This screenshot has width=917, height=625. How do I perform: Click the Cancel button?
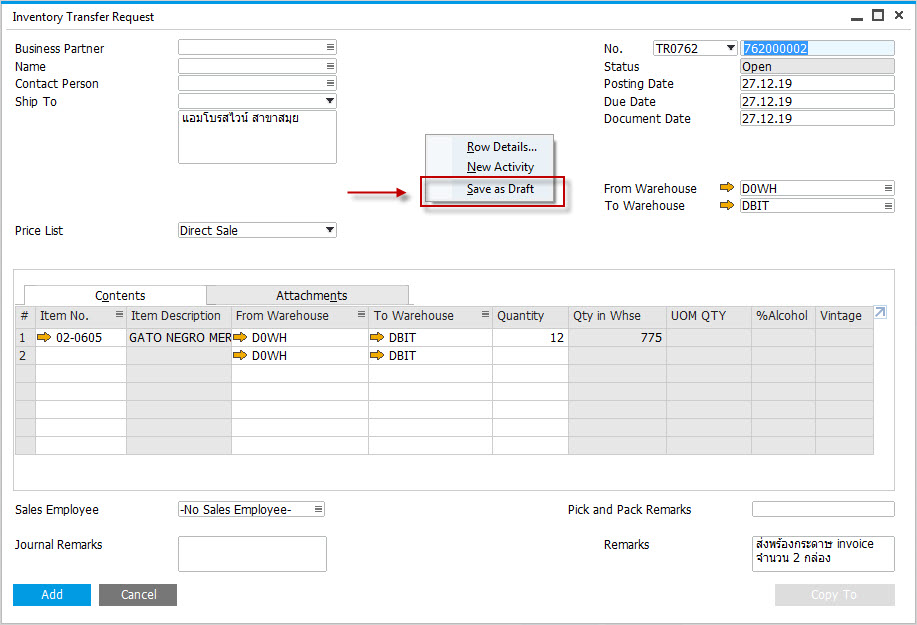(138, 595)
